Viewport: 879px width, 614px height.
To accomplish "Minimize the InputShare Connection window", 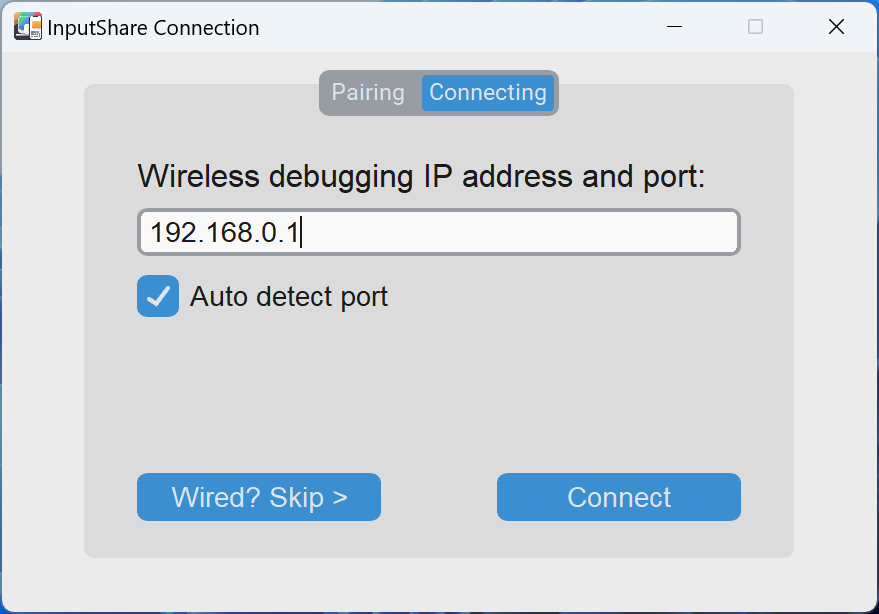I will click(675, 27).
